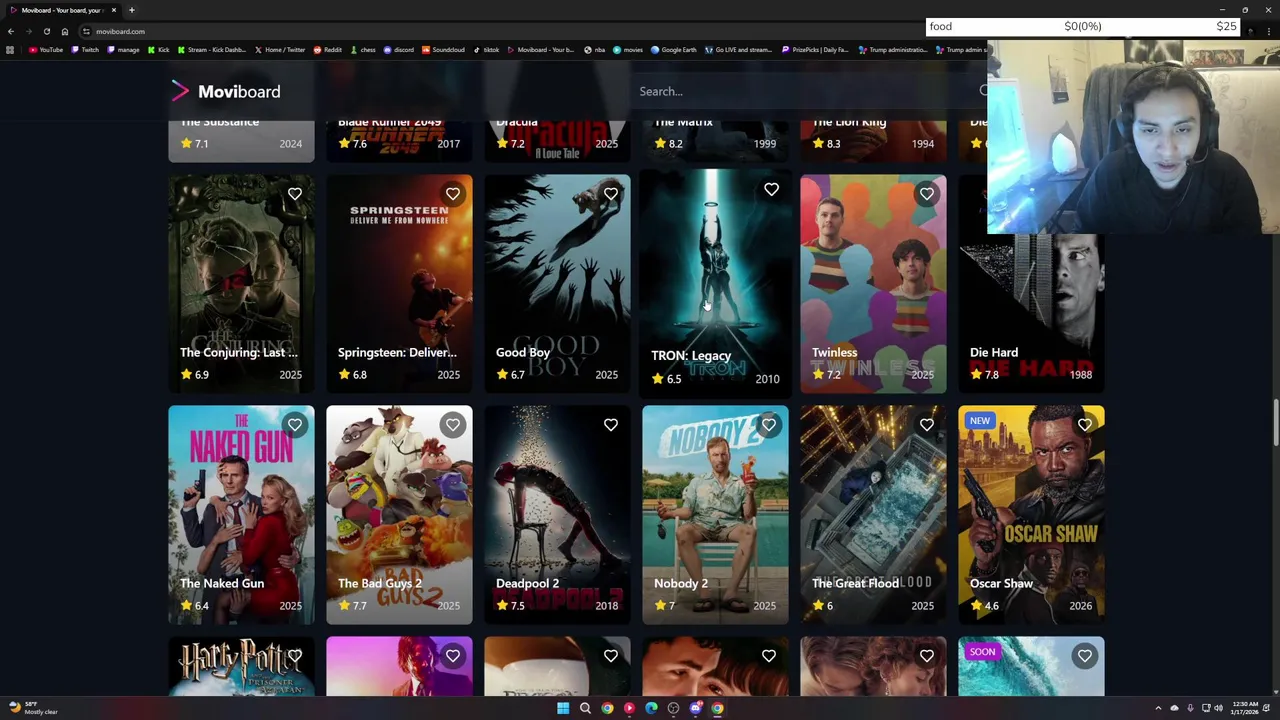This screenshot has height=720, width=1280.
Task: Open OBS Studio from the taskbar
Action: click(673, 708)
